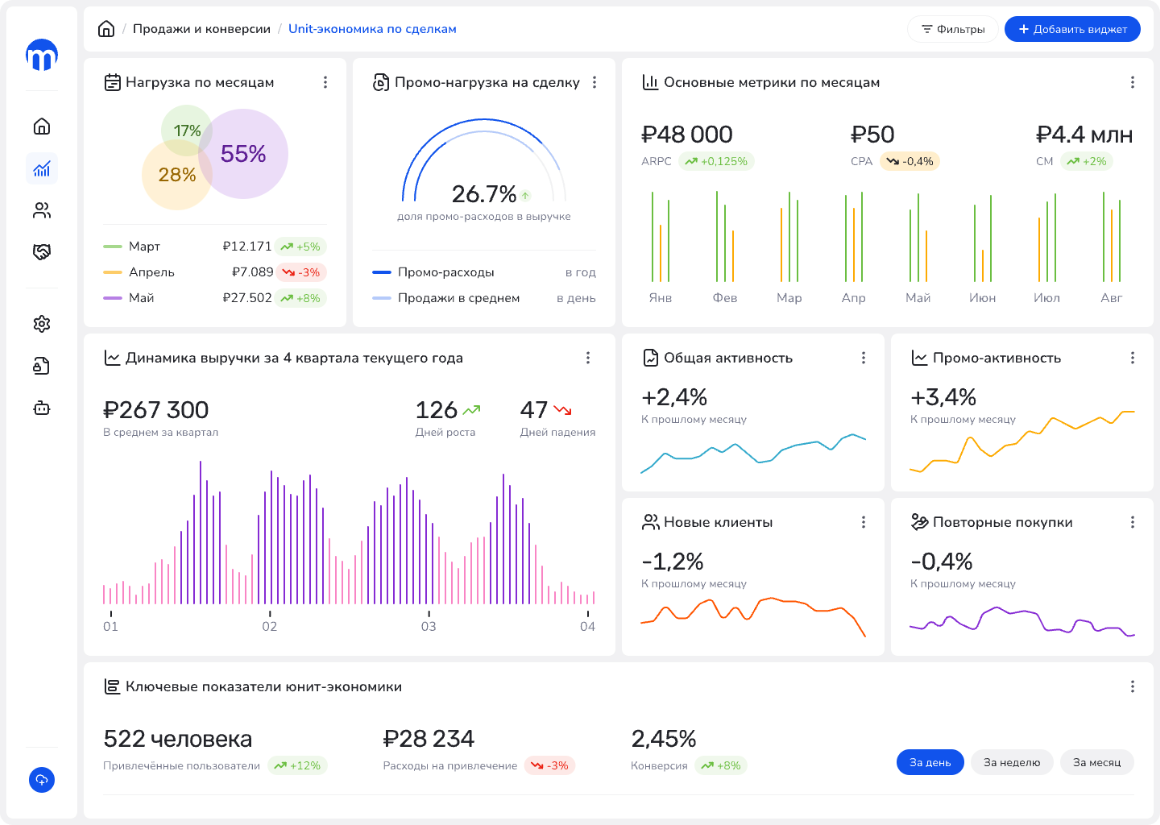Open options menu for Промо-активность
This screenshot has height=825, width=1160.
1133,358
